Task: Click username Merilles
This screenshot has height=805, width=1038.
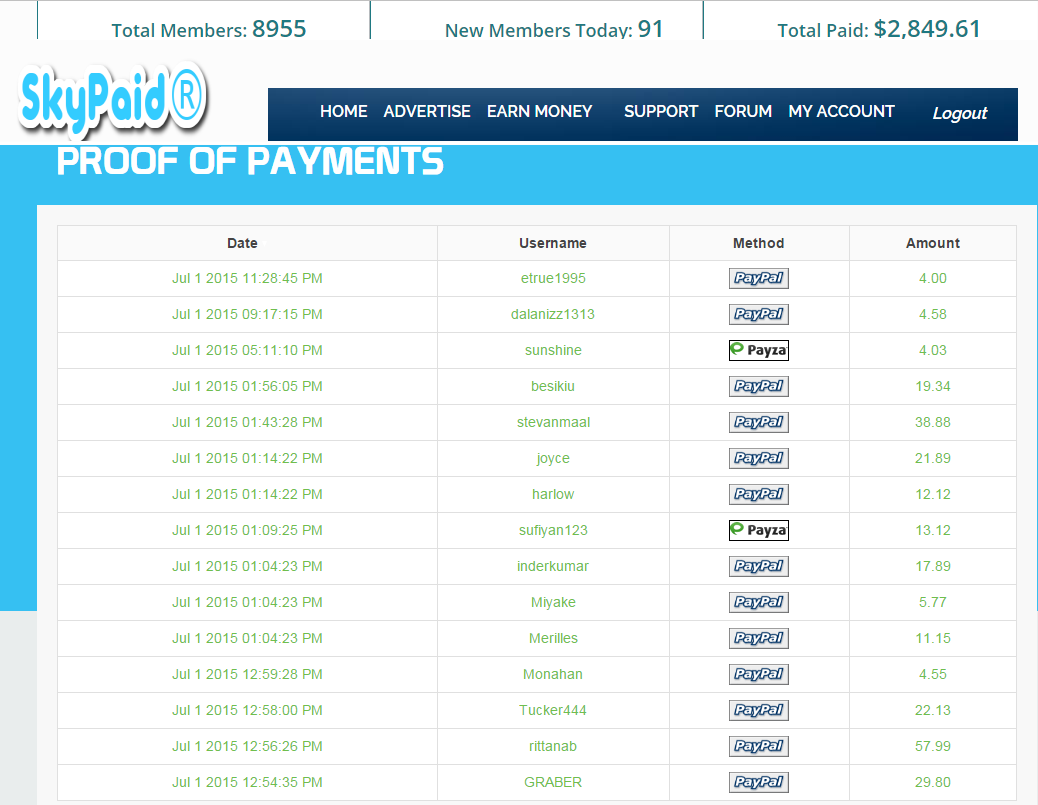Action: [553, 638]
